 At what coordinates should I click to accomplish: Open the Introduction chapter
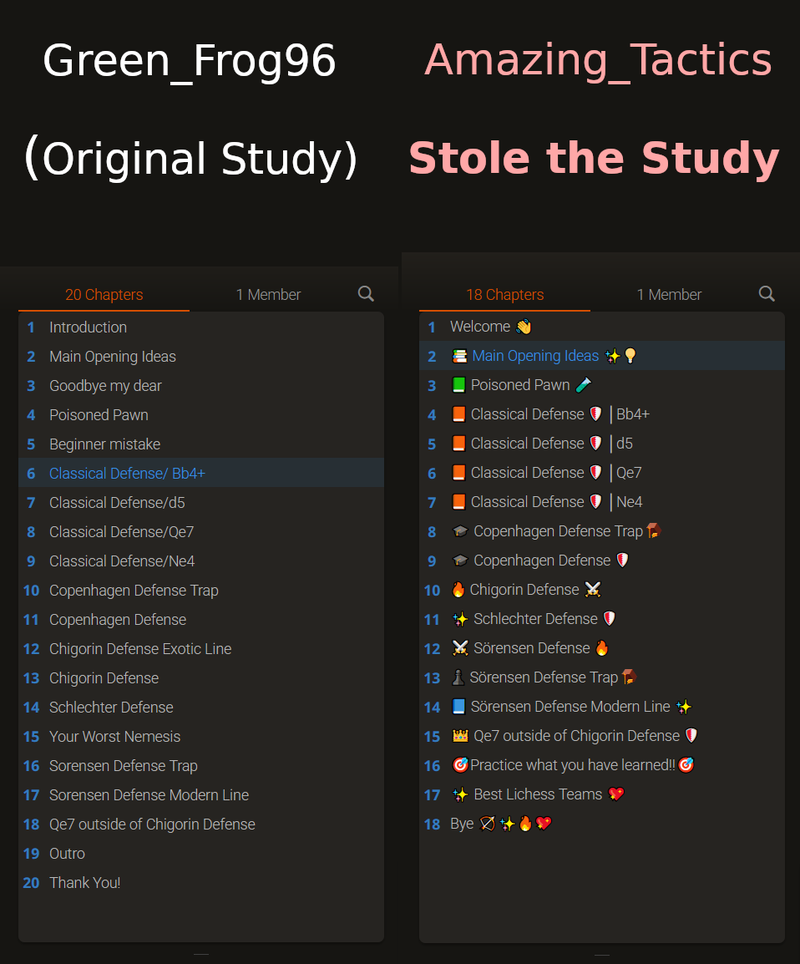[x=88, y=327]
